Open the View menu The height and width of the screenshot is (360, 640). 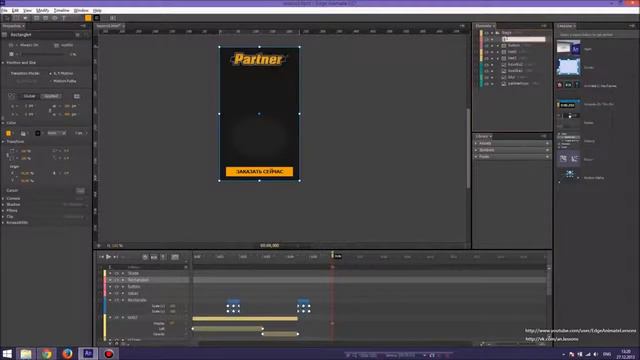click(27, 10)
